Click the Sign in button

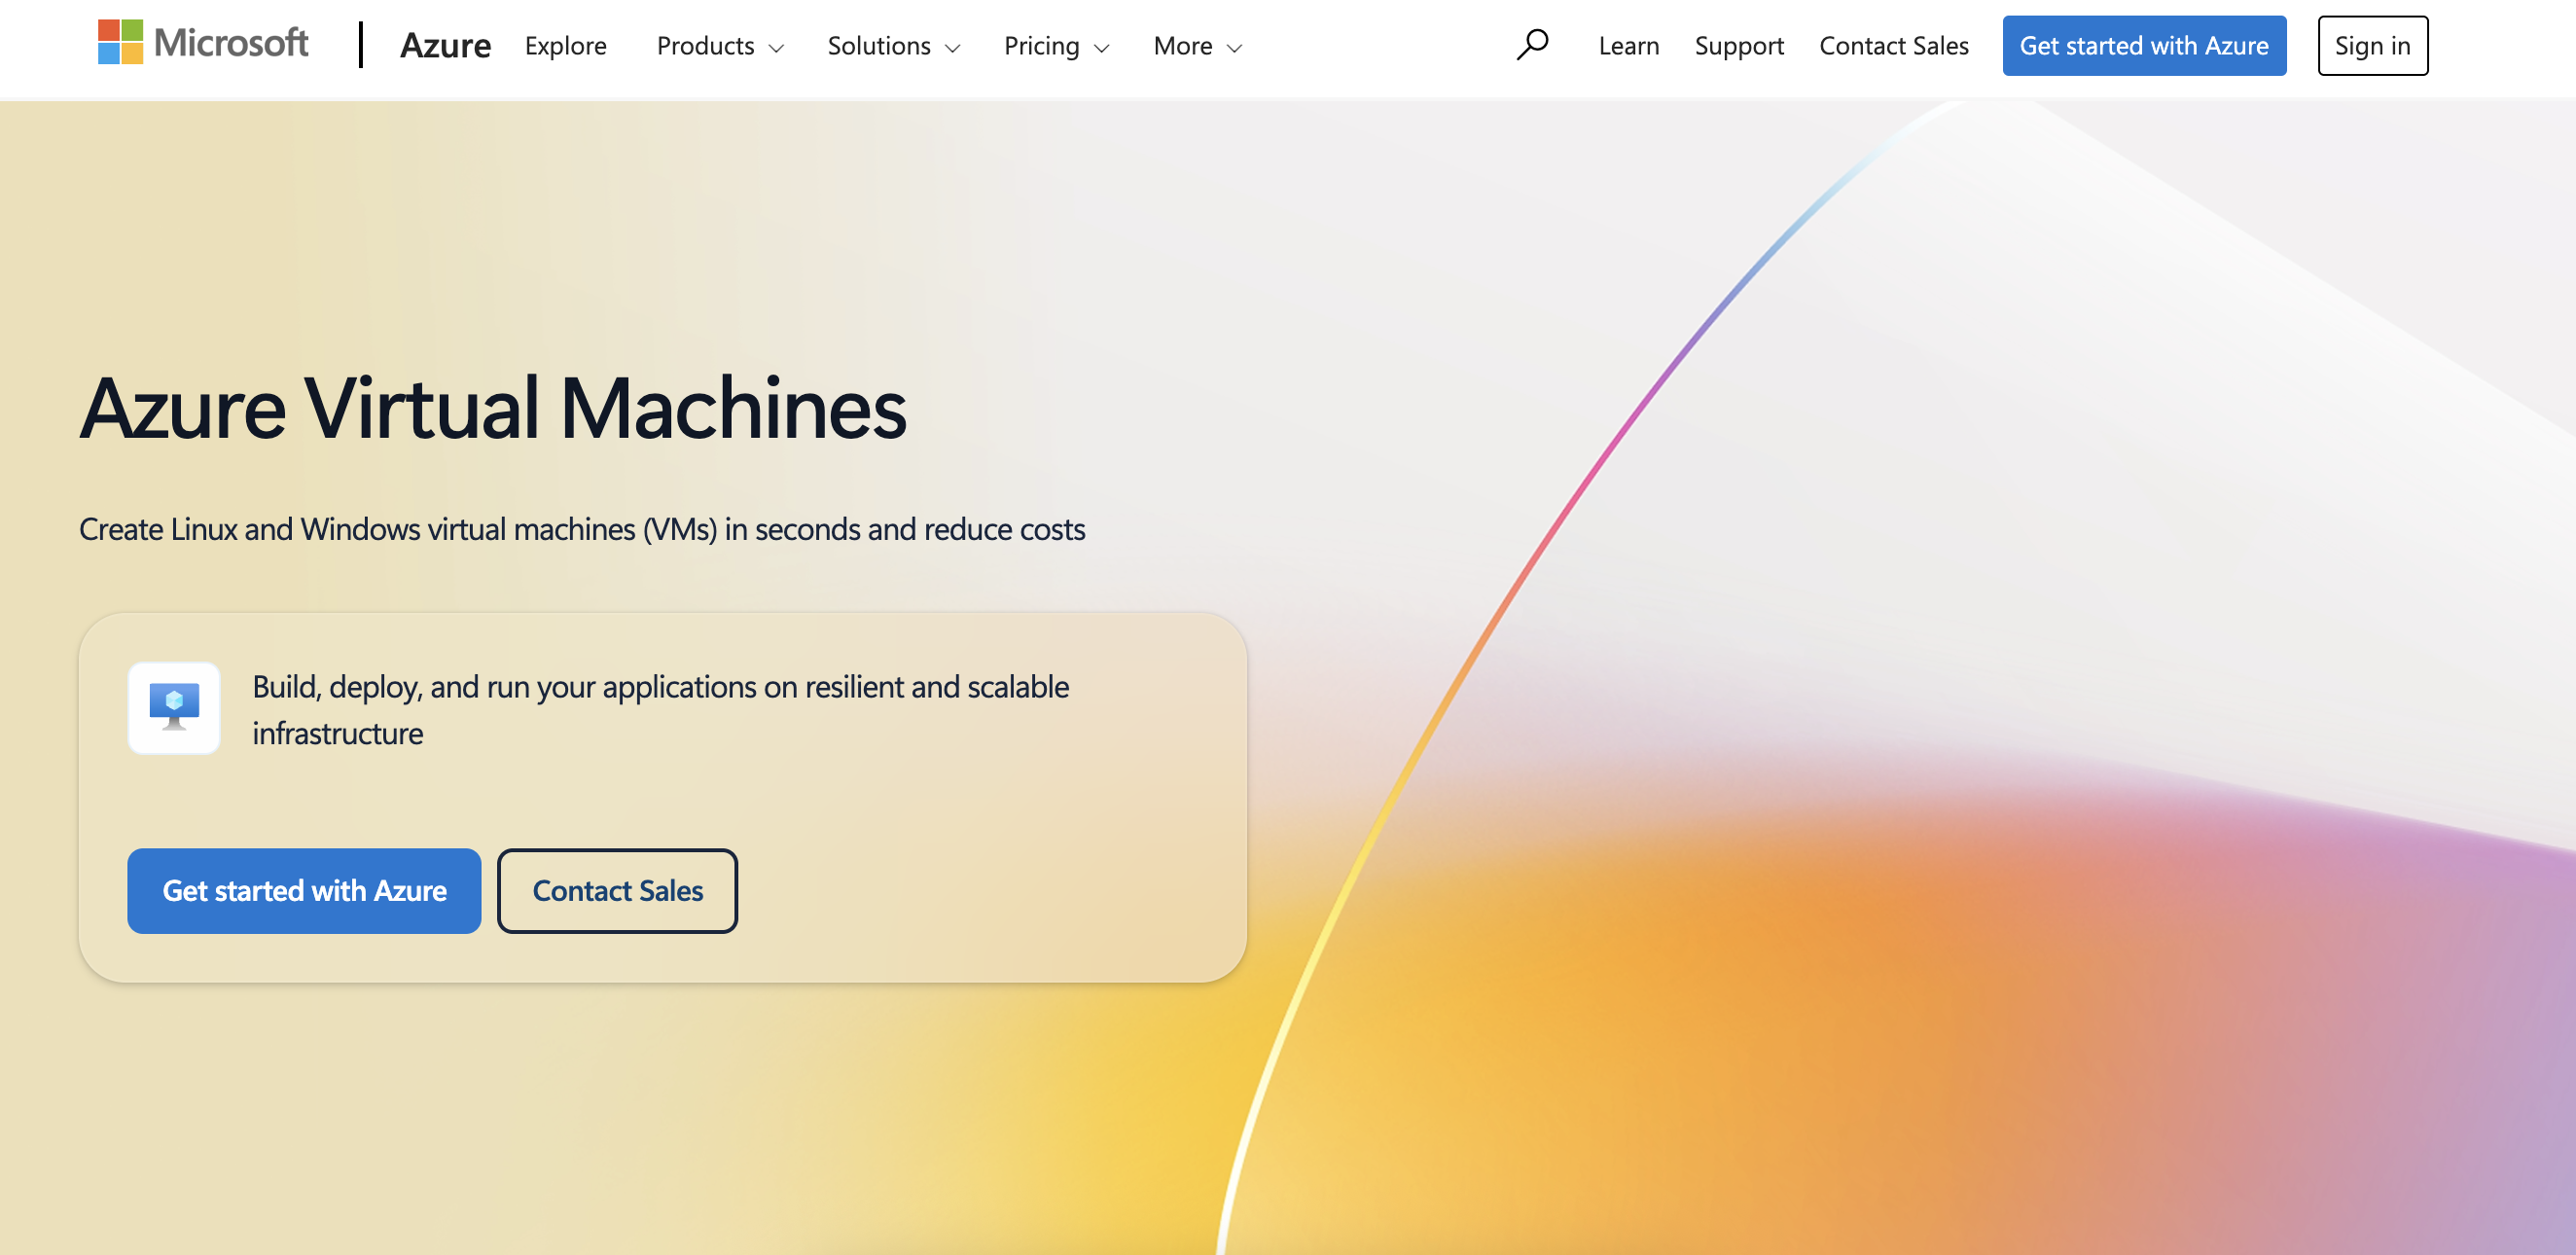2372,46
